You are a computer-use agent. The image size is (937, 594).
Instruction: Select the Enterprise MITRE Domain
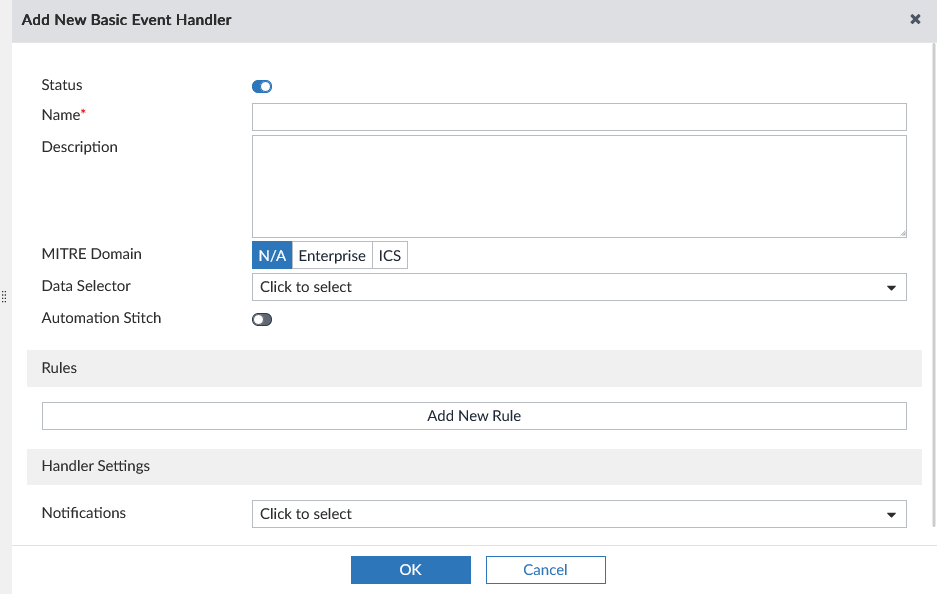tap(332, 255)
